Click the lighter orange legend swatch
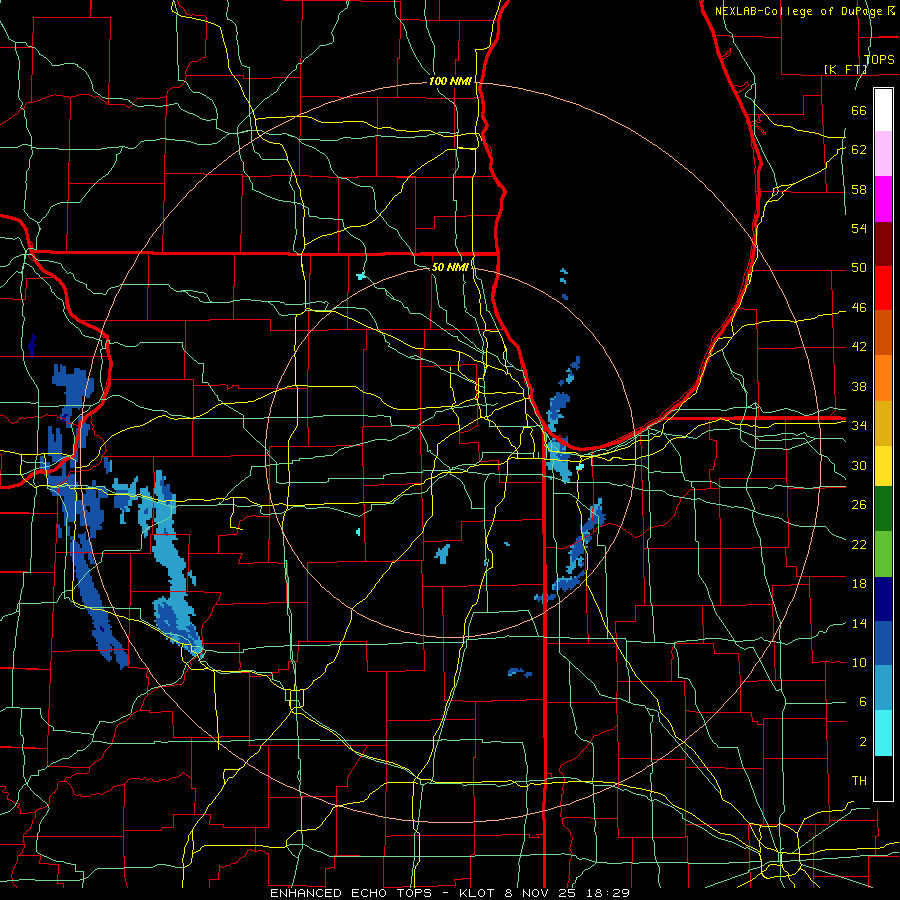This screenshot has width=900, height=900. click(883, 378)
